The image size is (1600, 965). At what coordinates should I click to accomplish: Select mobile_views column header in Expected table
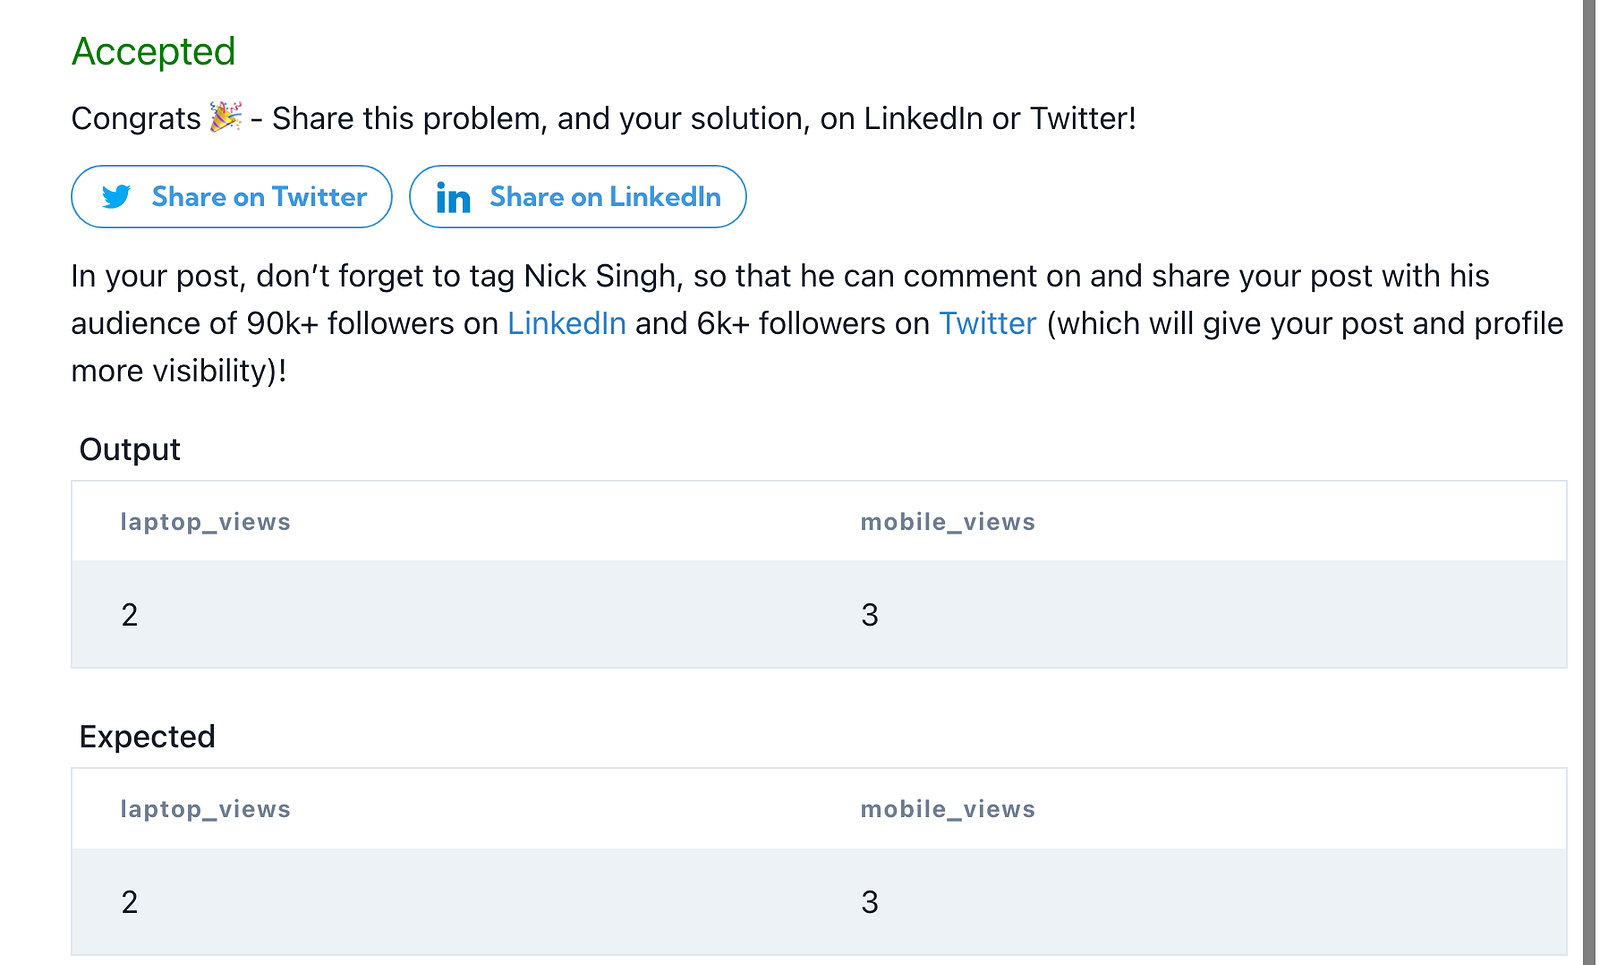pos(947,809)
